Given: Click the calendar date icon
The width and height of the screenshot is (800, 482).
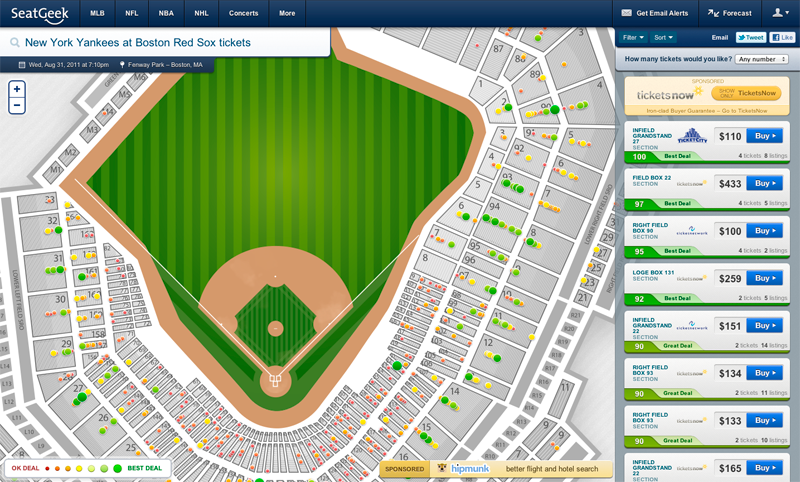Looking at the screenshot, I should coord(22,65).
